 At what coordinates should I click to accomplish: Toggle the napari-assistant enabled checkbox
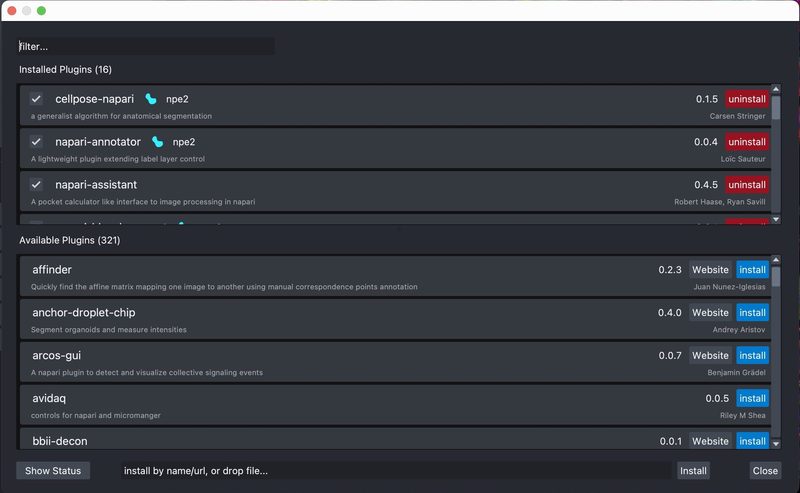(x=36, y=184)
